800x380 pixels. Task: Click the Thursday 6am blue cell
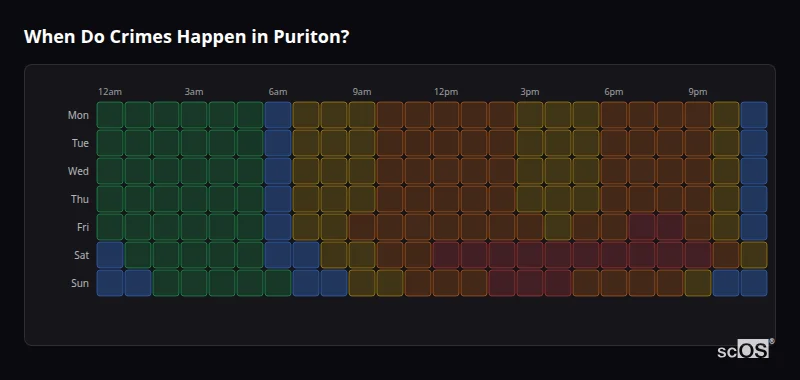(278, 199)
